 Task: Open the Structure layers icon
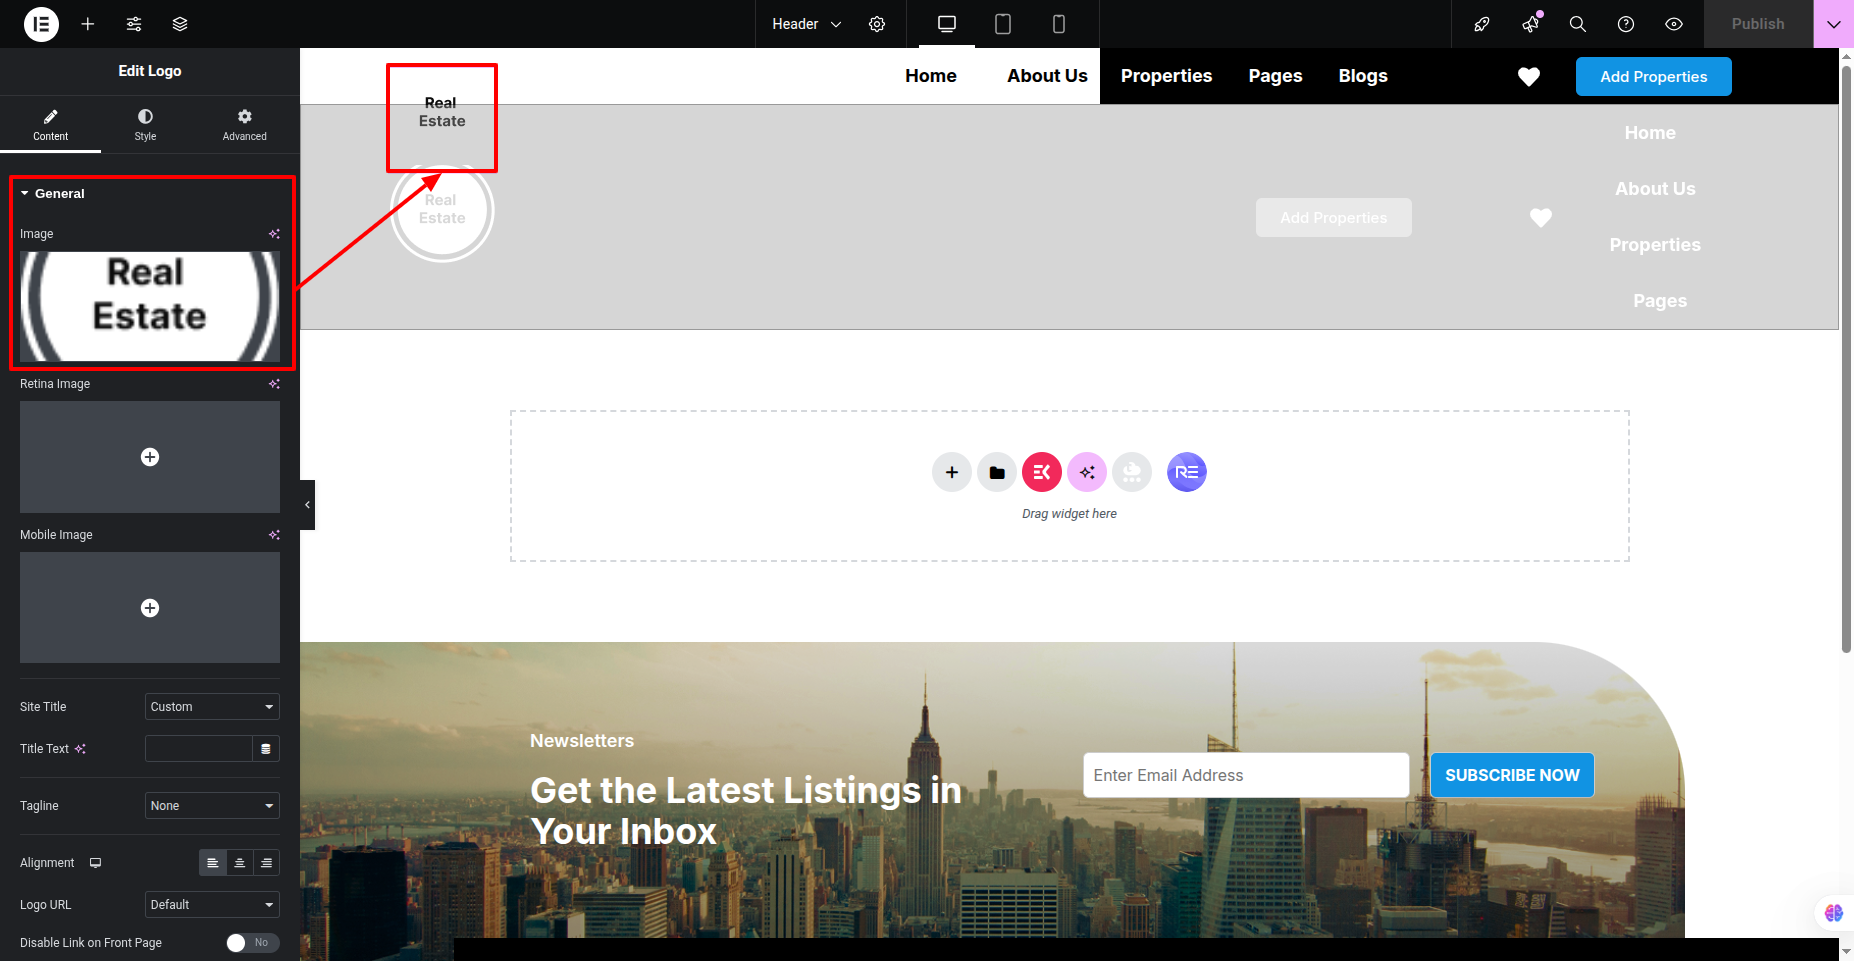click(180, 24)
